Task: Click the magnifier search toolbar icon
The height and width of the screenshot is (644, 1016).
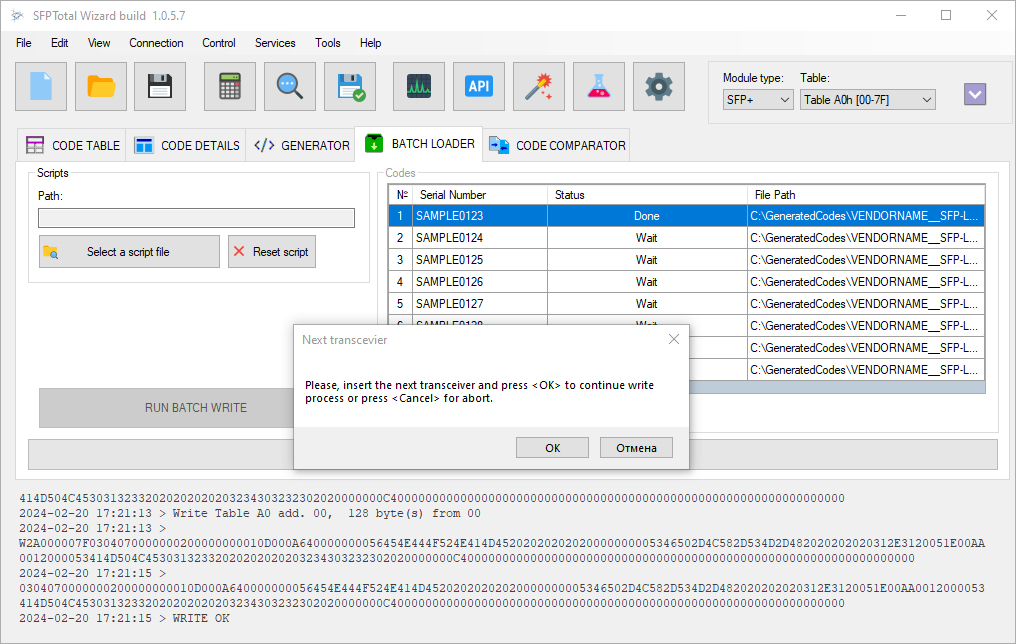Action: pos(290,86)
